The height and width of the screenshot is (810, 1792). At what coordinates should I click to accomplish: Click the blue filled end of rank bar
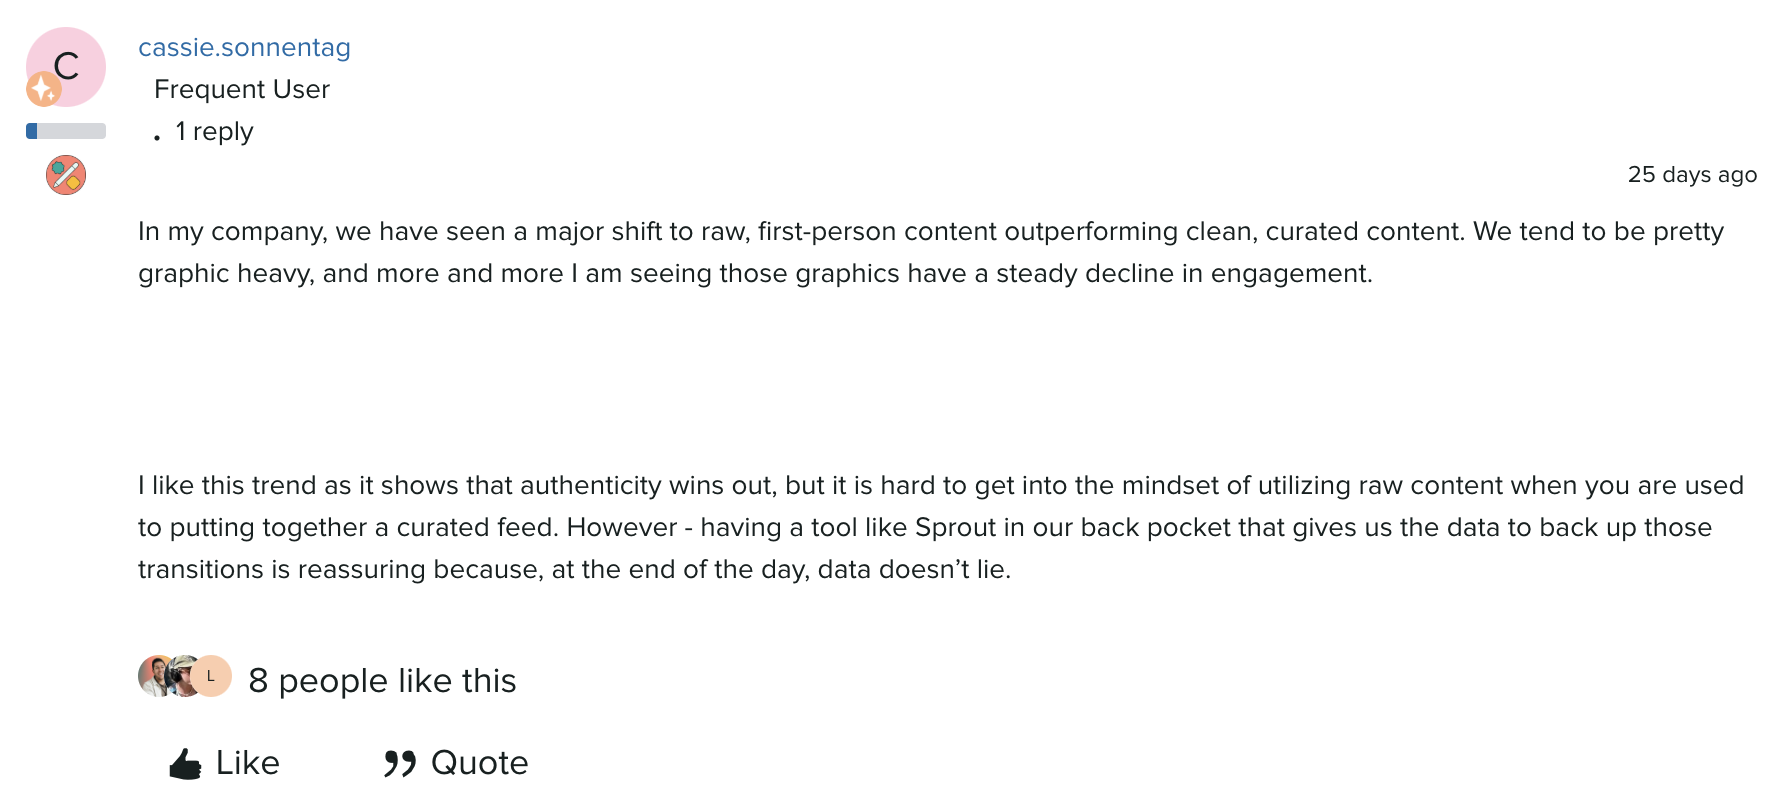coord(32,131)
